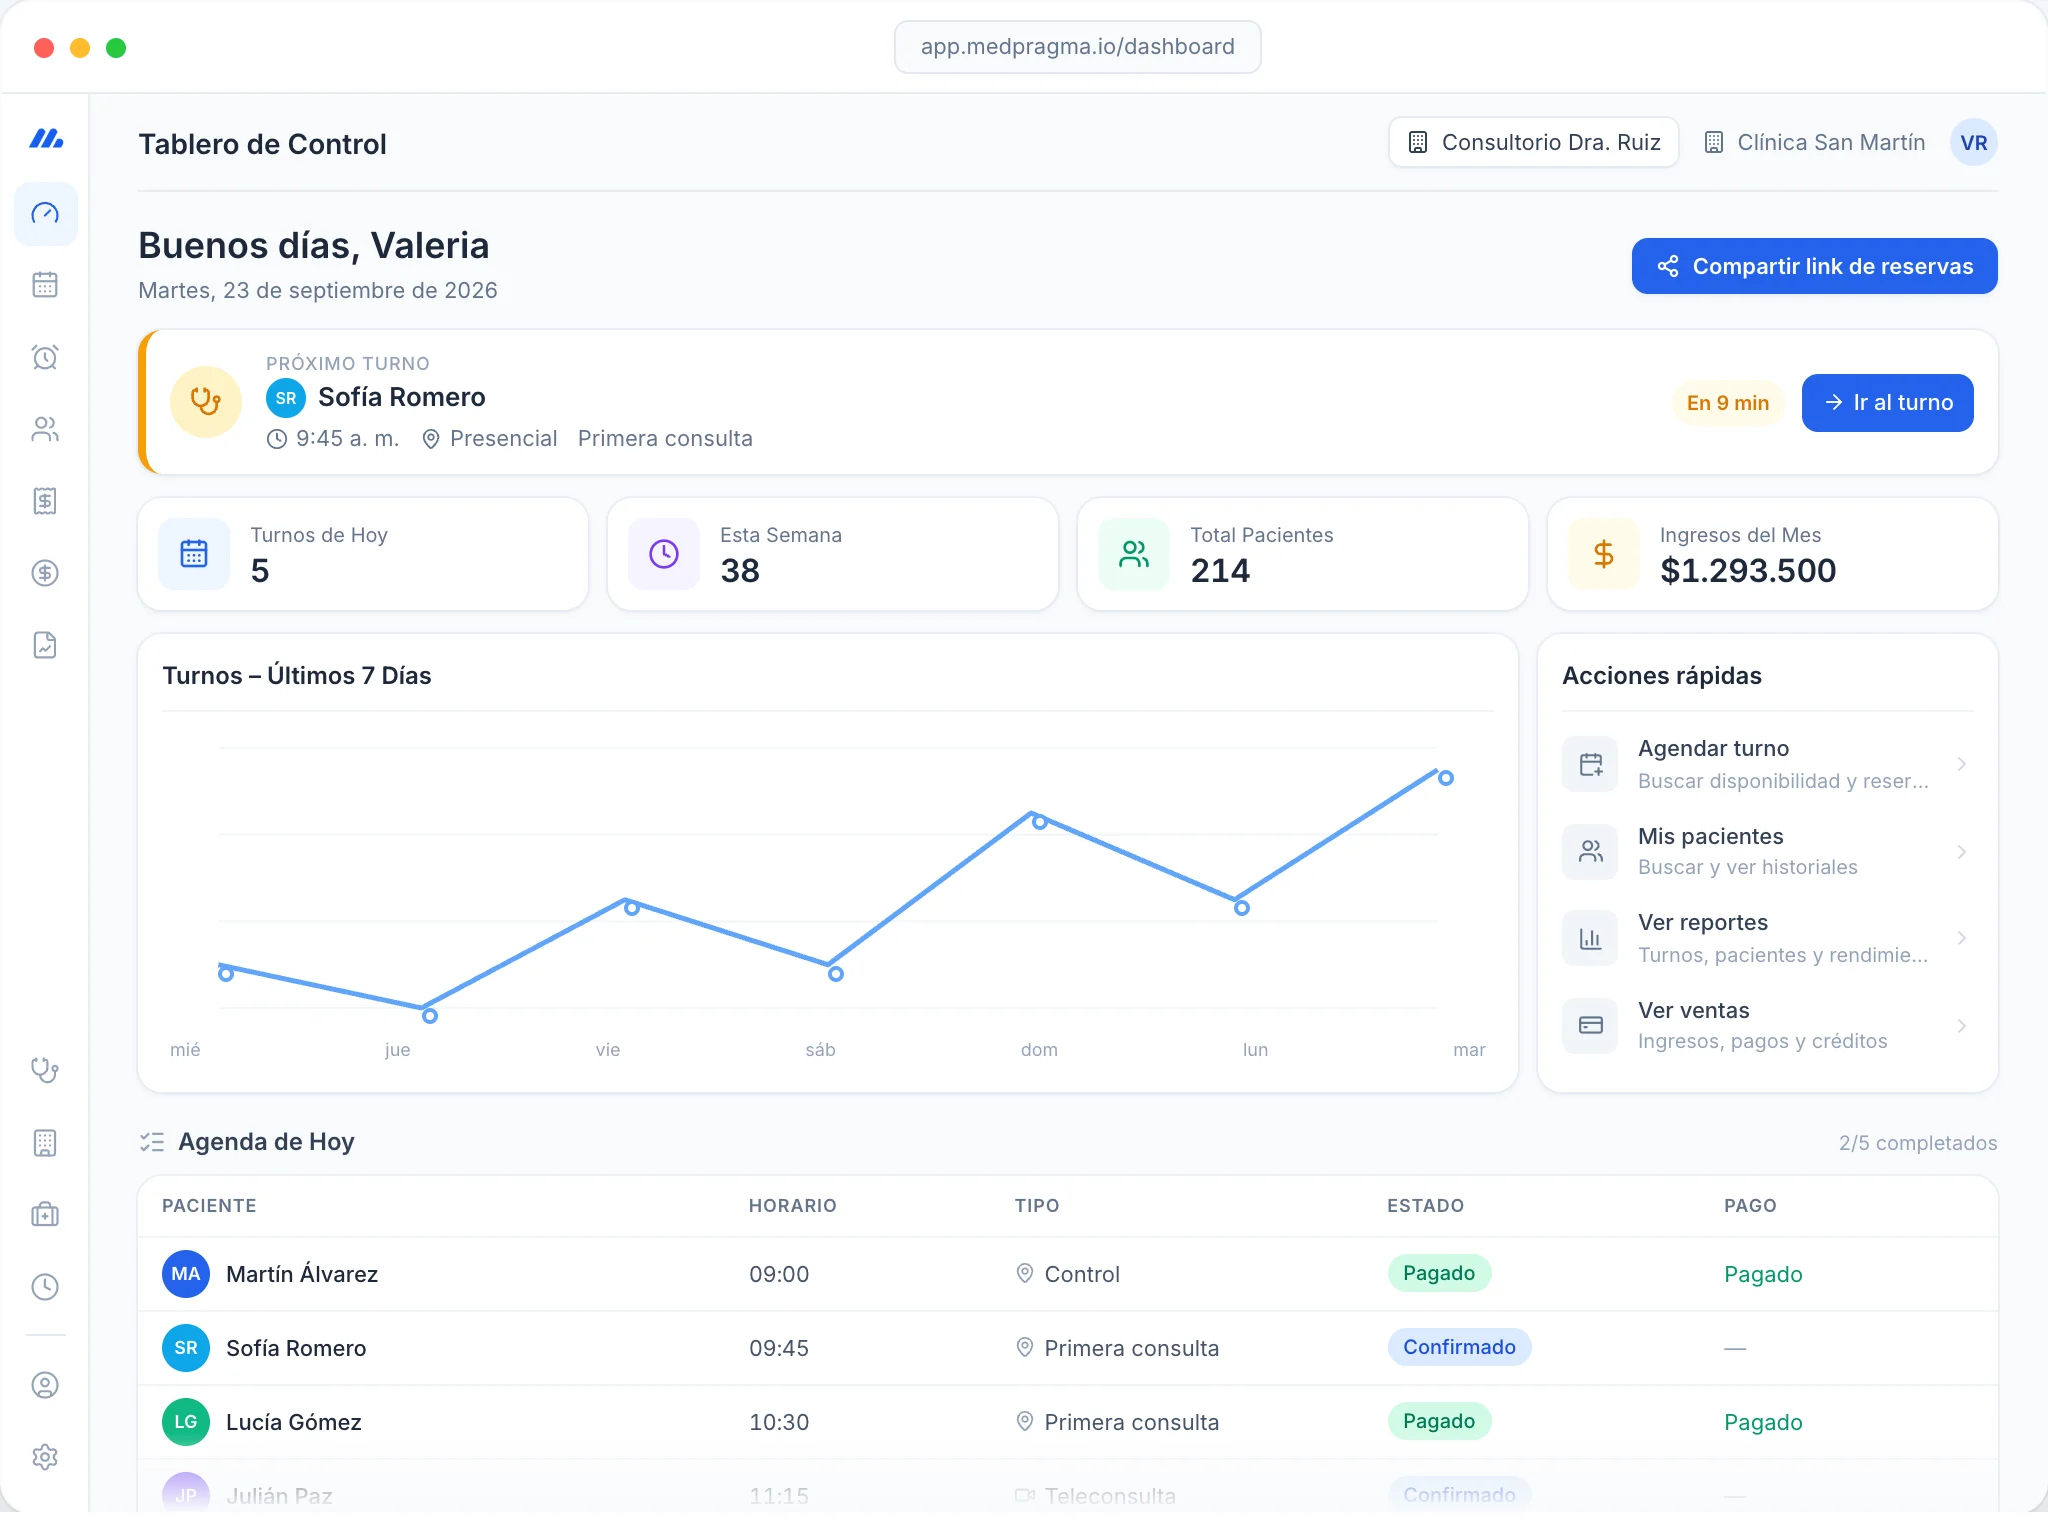This screenshot has width=2048, height=1516.
Task: Click Pagado status badge in Lucía Gómez row
Action: pyautogui.click(x=1439, y=1421)
